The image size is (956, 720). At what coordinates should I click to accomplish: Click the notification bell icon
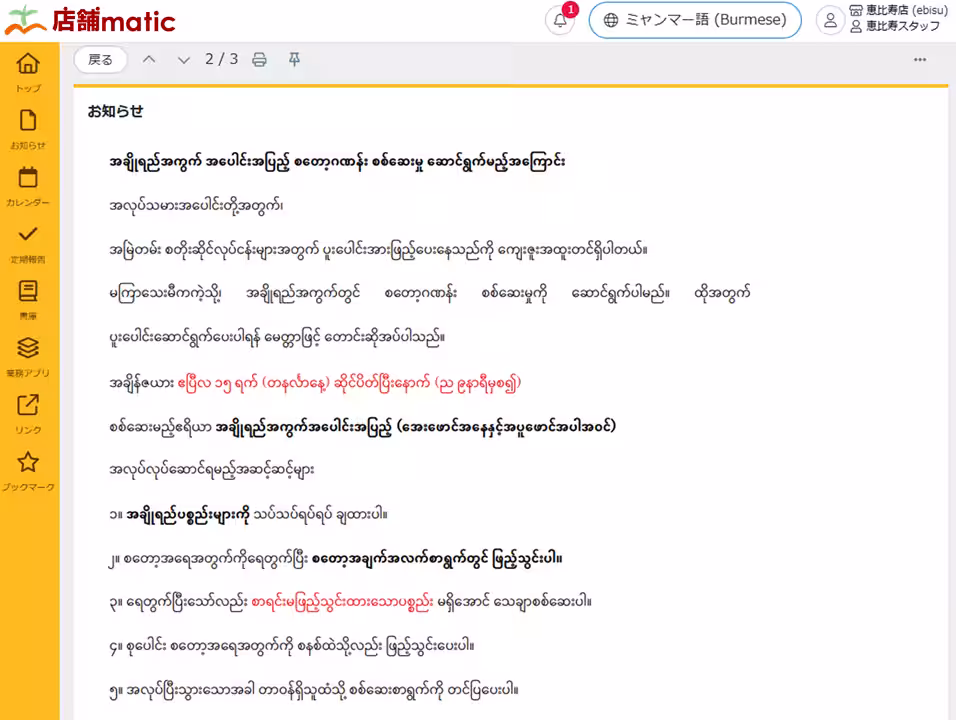click(x=560, y=21)
